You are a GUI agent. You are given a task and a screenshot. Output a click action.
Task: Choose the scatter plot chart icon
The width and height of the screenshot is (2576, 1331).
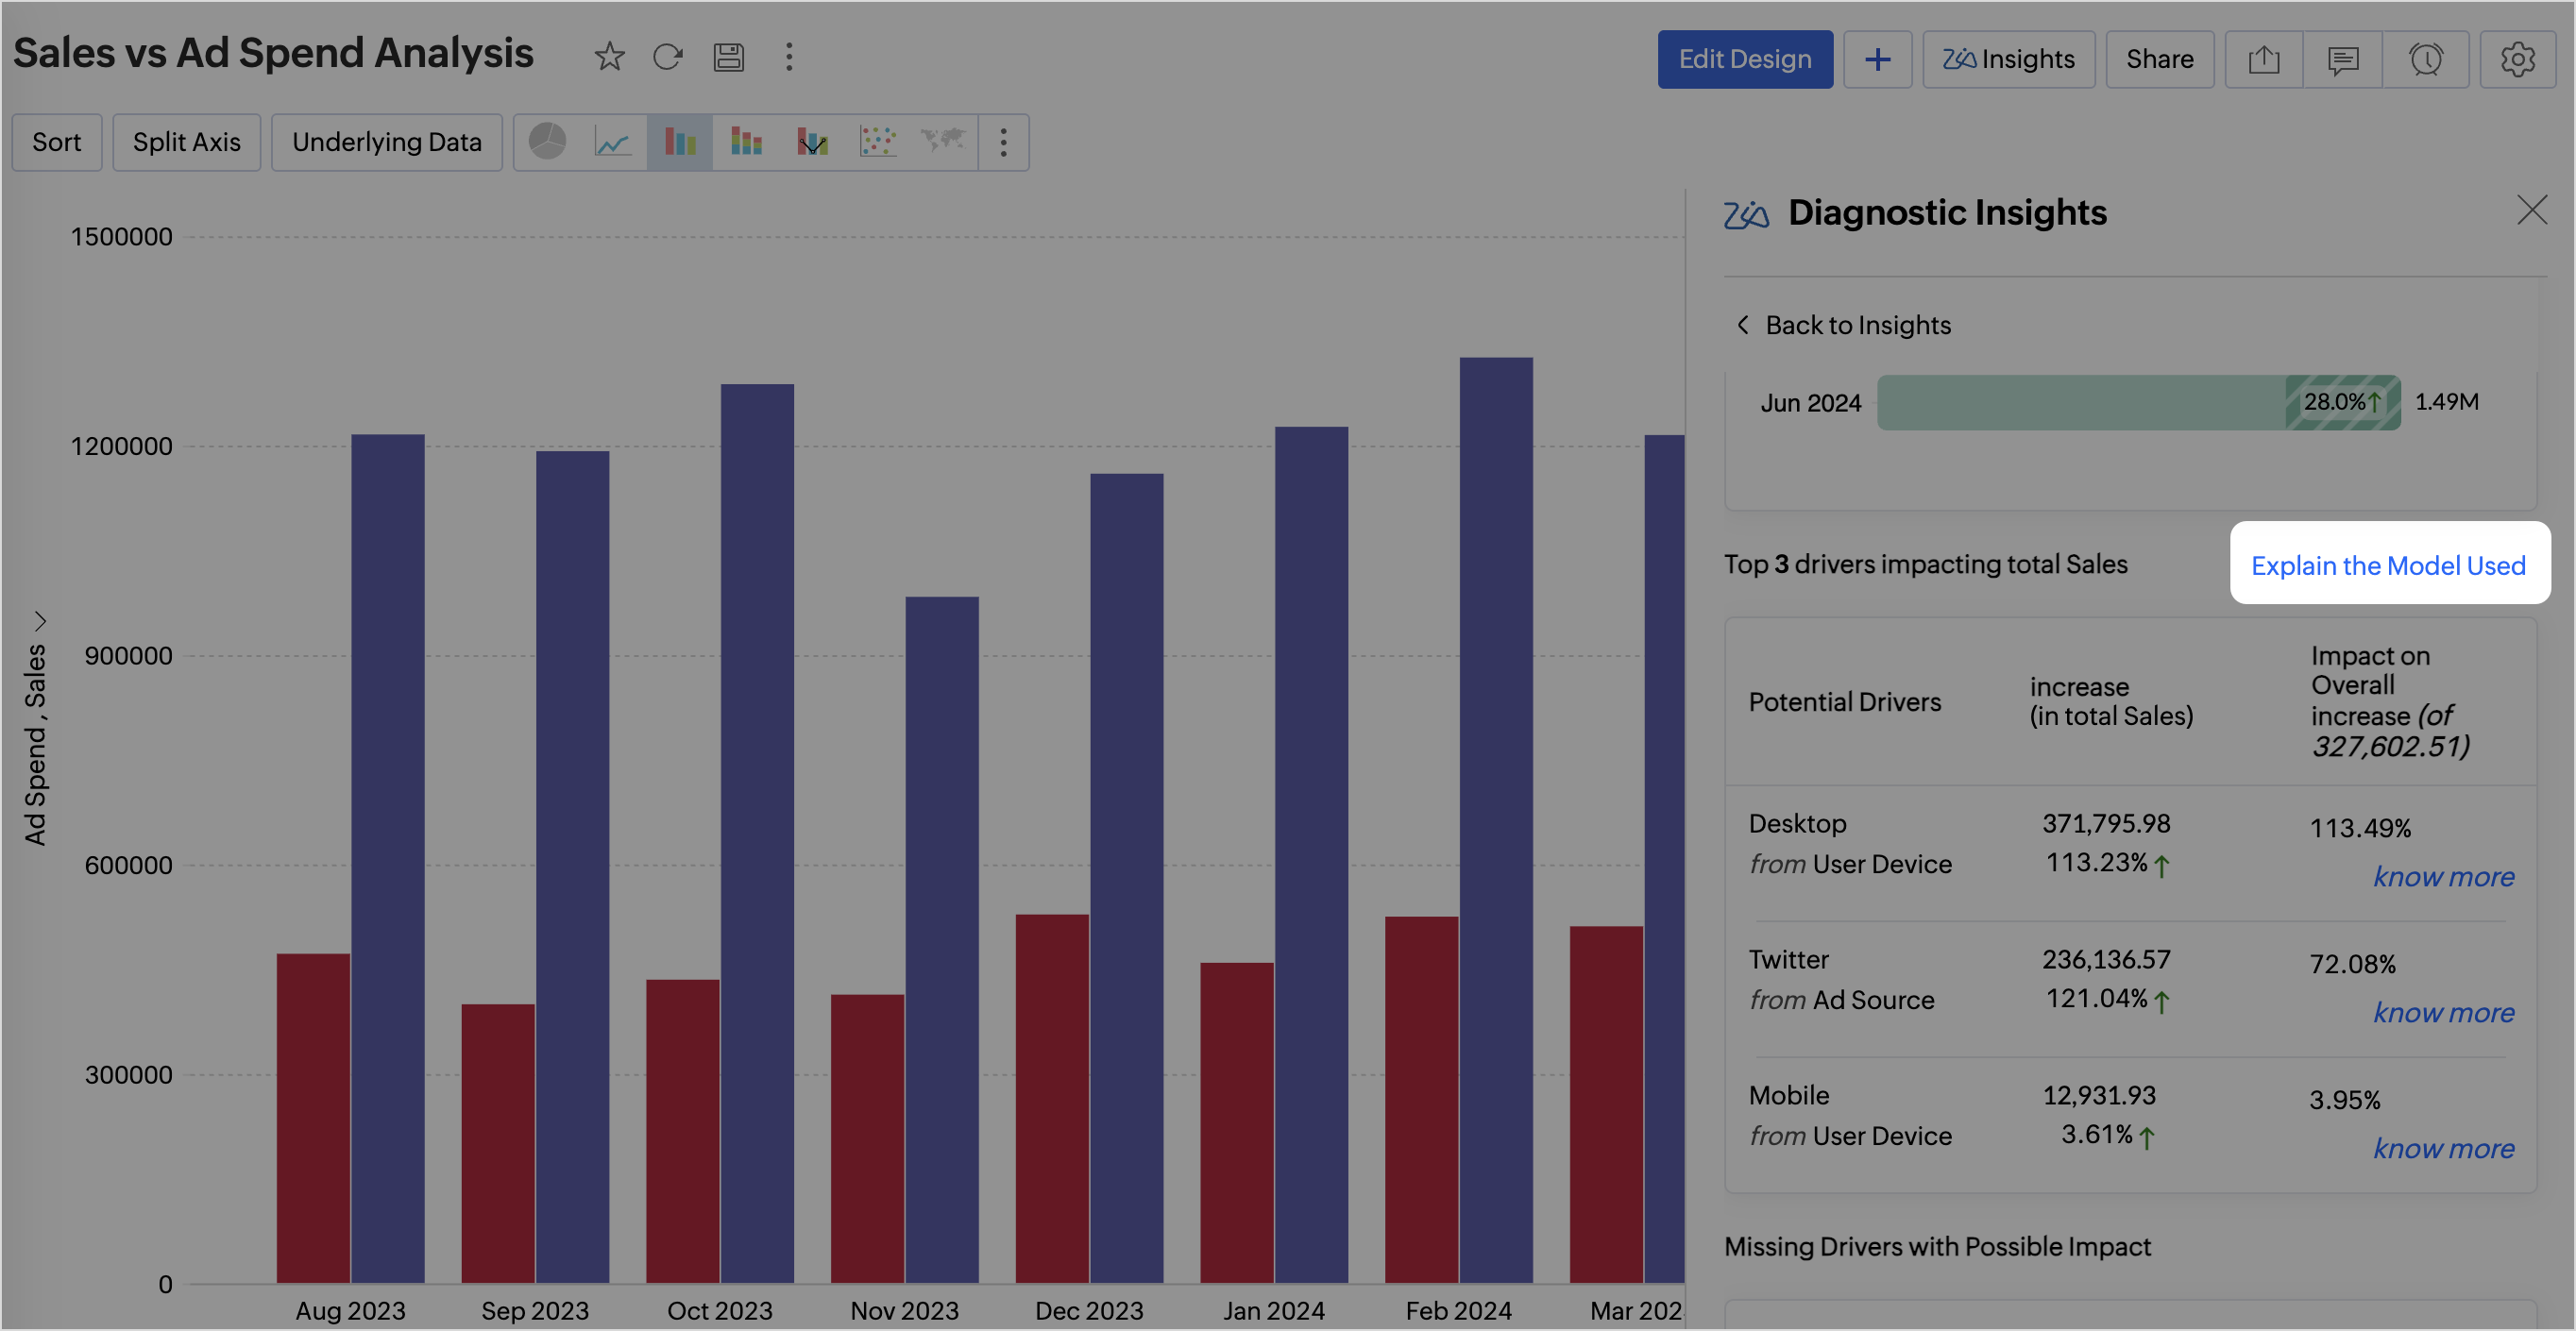(x=877, y=142)
